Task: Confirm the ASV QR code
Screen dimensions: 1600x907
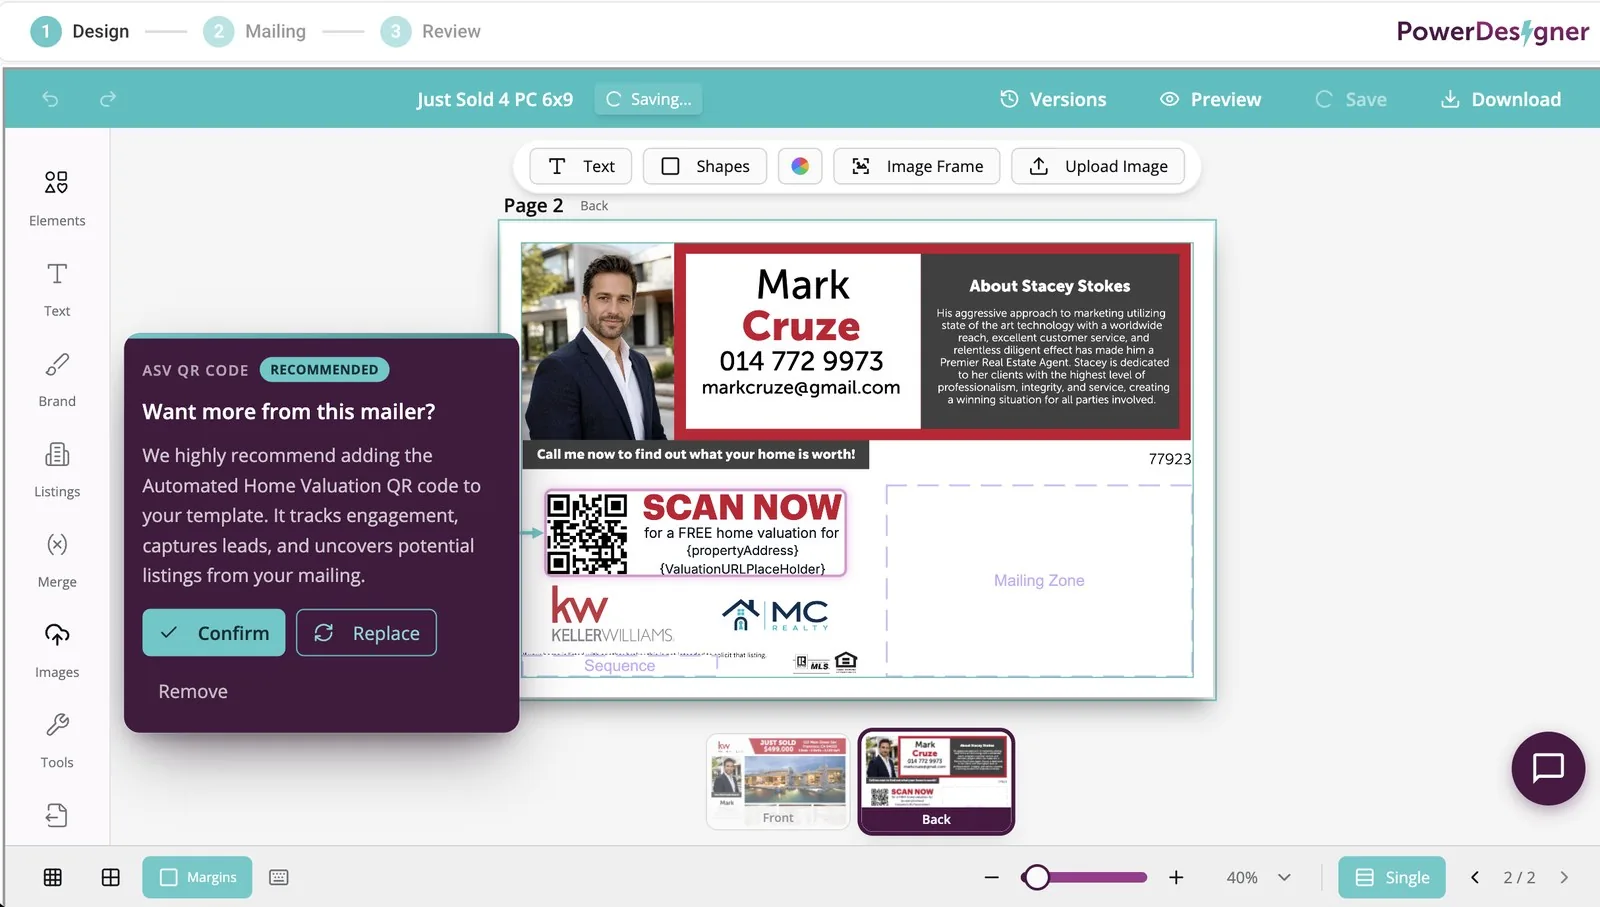Action: pos(214,633)
